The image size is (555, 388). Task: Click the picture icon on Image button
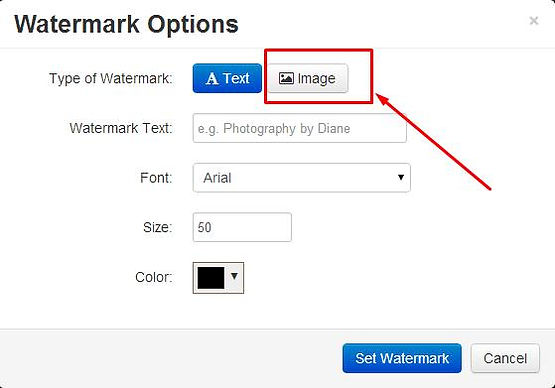coord(286,78)
